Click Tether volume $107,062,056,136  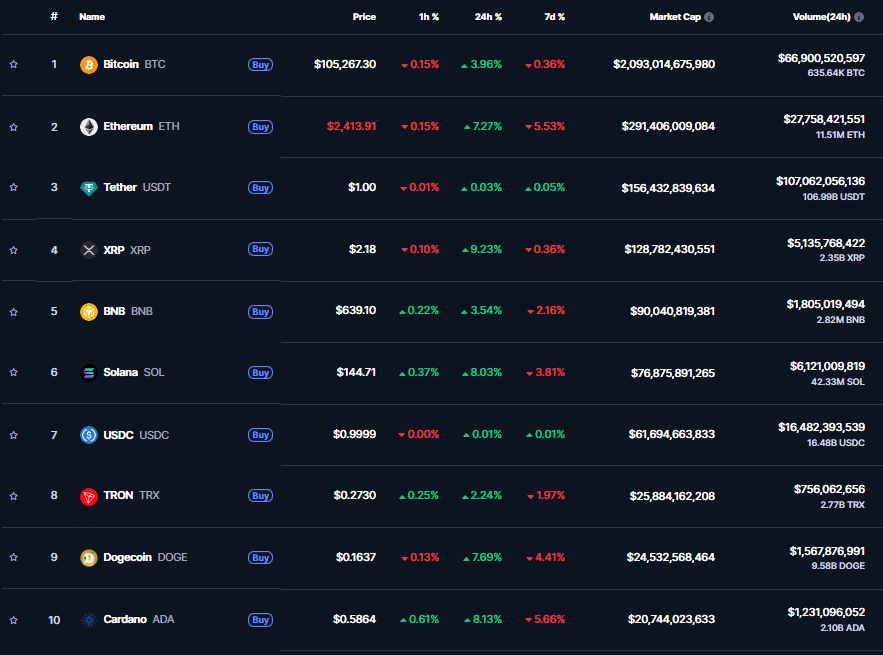click(820, 181)
